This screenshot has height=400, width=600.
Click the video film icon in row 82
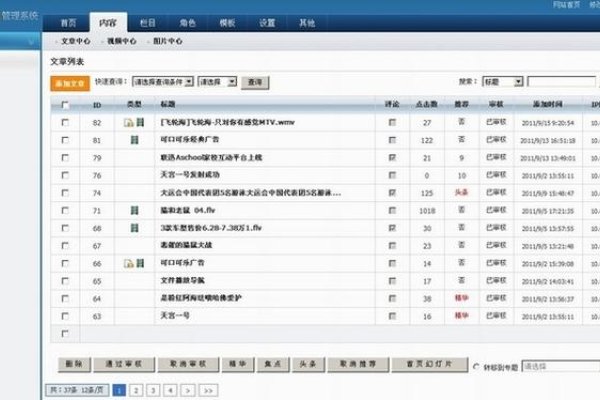[x=140, y=122]
